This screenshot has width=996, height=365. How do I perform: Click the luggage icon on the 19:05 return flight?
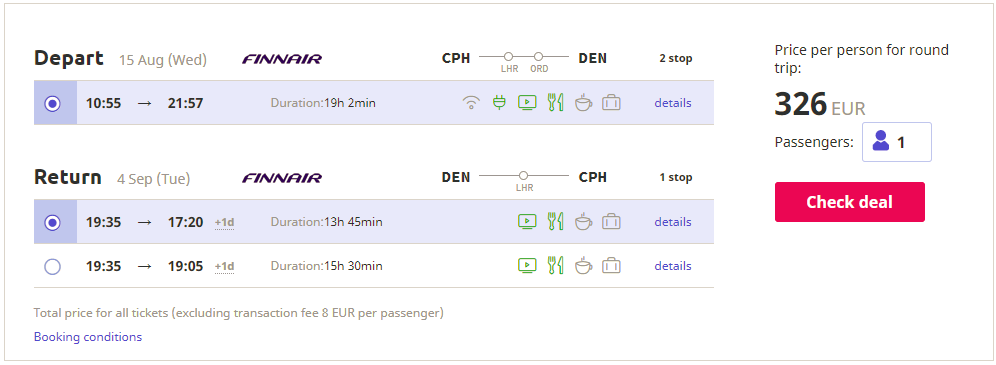coord(611,265)
